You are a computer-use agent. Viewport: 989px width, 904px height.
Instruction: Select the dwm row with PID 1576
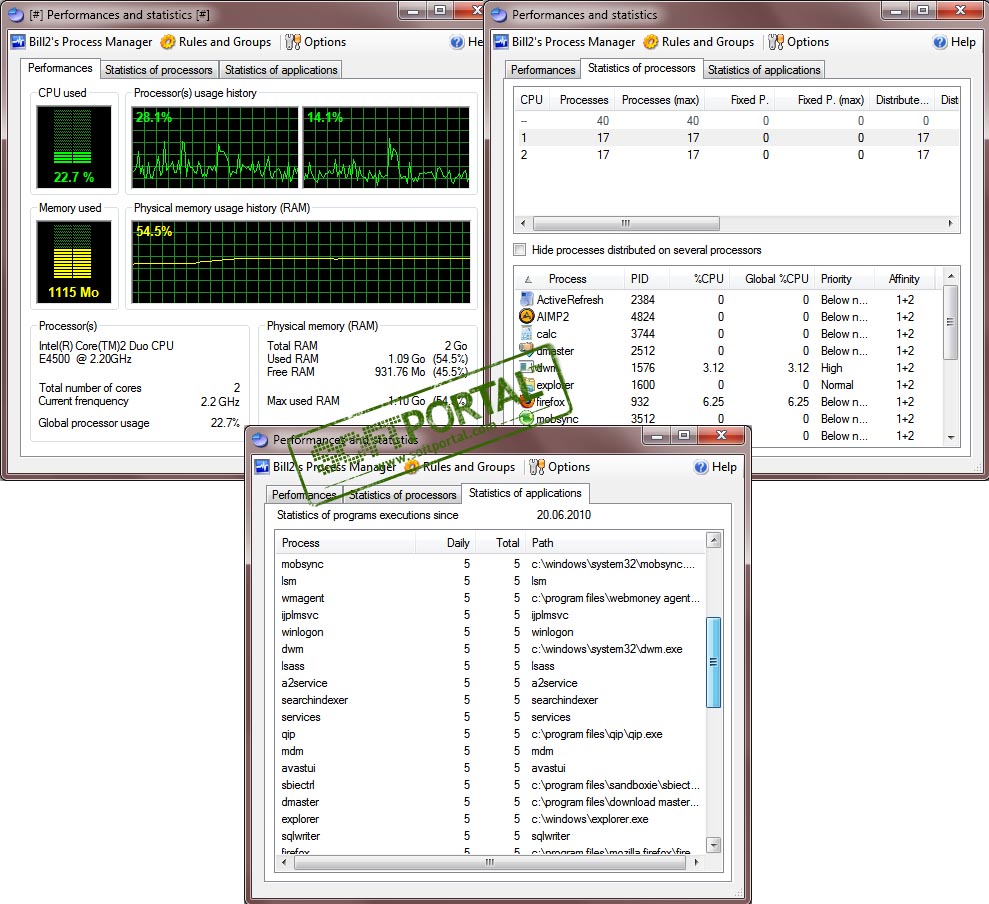(729, 368)
